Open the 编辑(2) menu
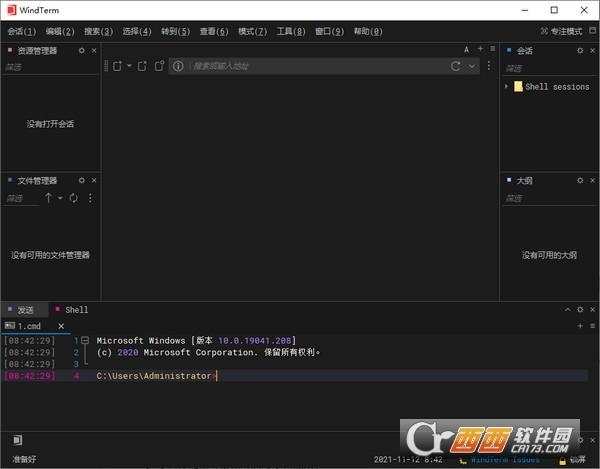The image size is (600, 469). tap(60, 31)
